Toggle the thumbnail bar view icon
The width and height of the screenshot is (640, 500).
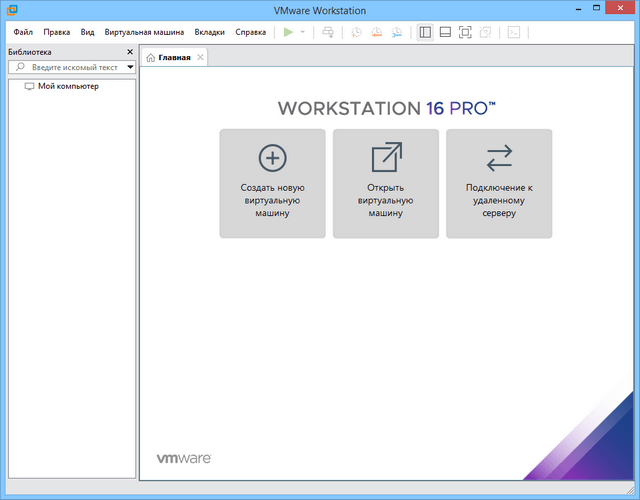(445, 32)
